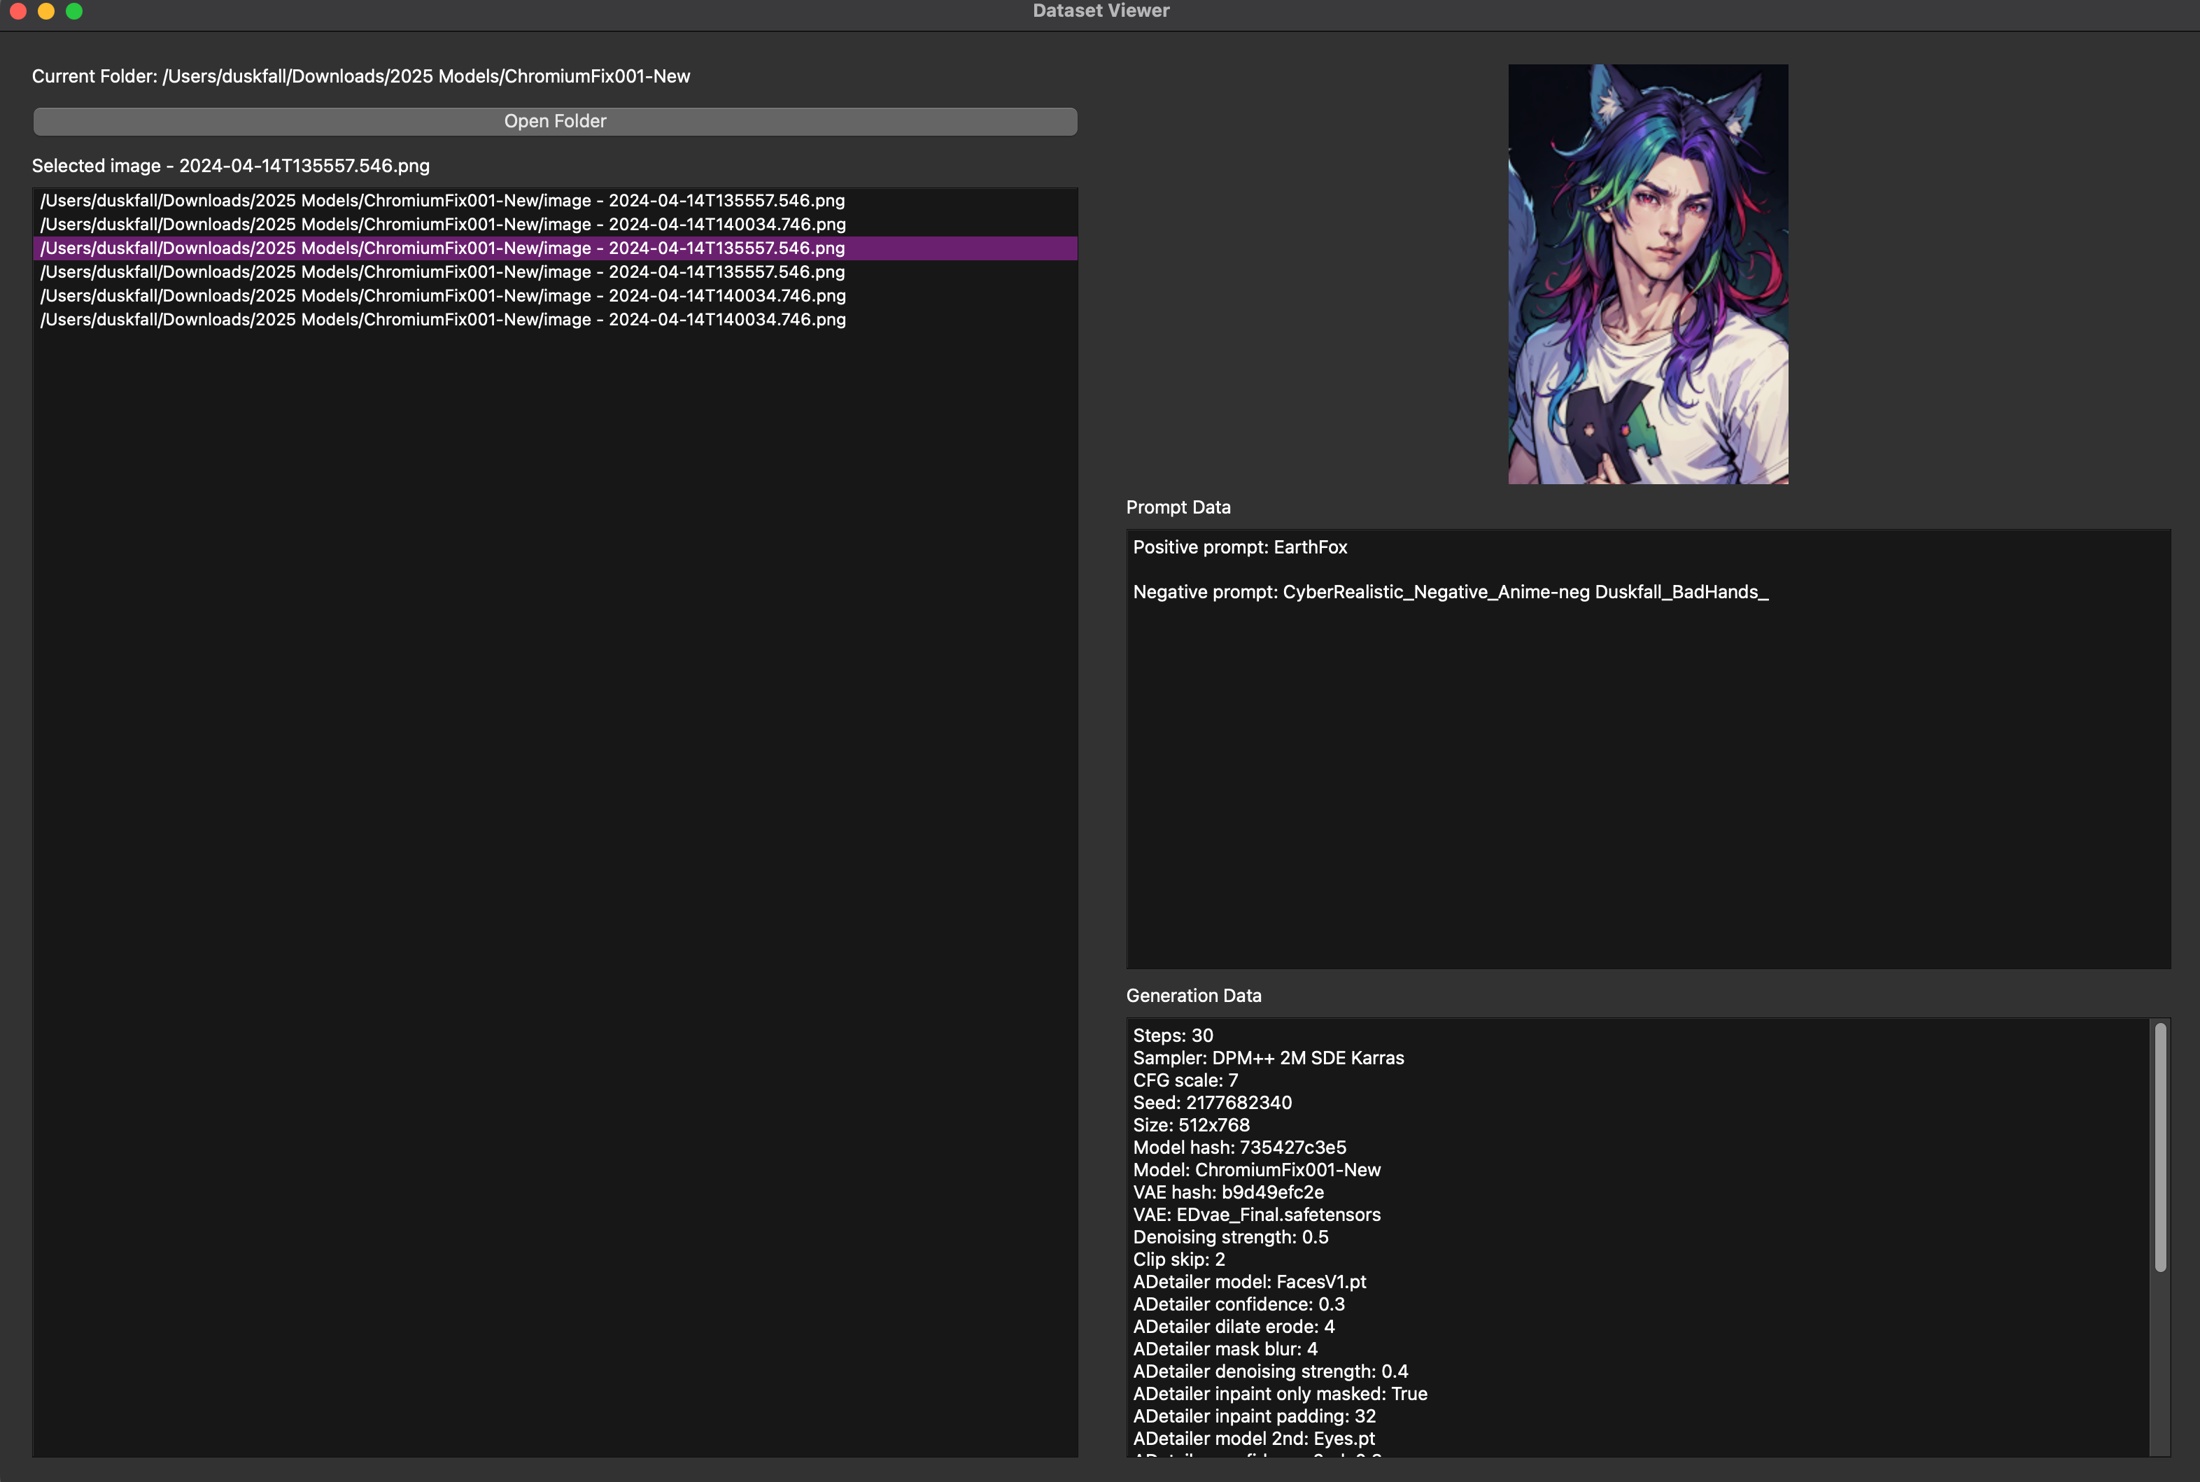Select the last file entry in the list
Screen dimensions: 2200x1482
(555, 319)
